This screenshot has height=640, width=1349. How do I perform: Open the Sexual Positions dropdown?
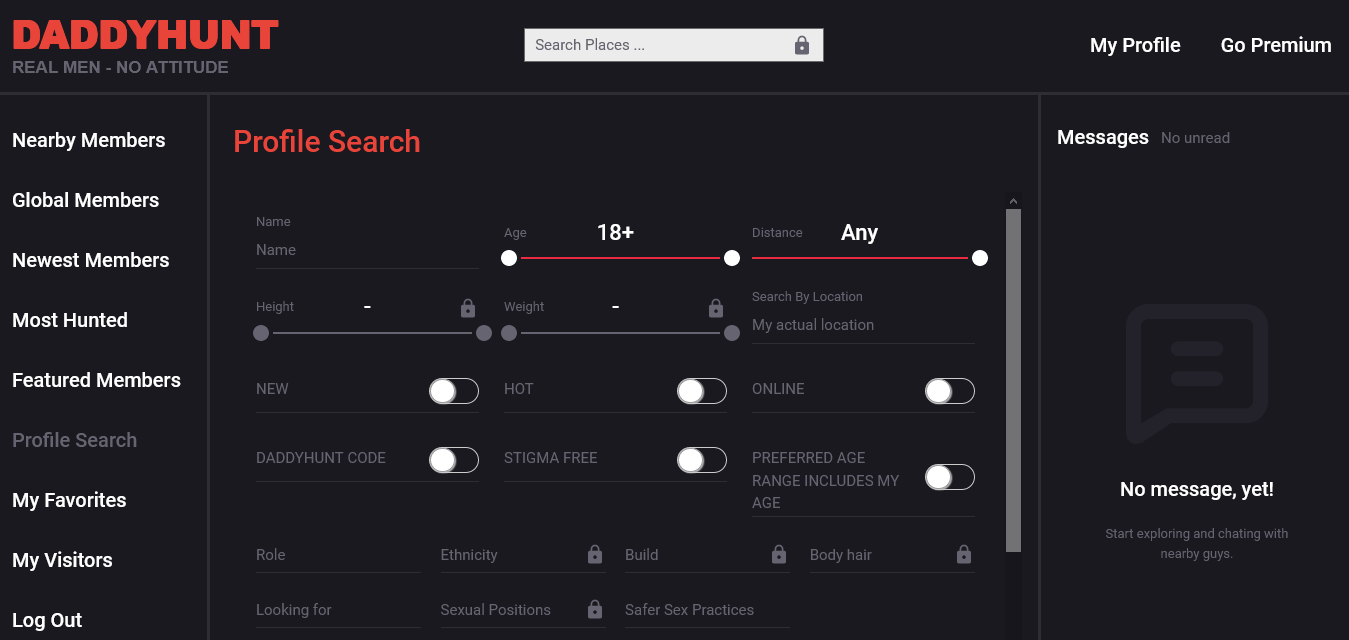[x=523, y=610]
